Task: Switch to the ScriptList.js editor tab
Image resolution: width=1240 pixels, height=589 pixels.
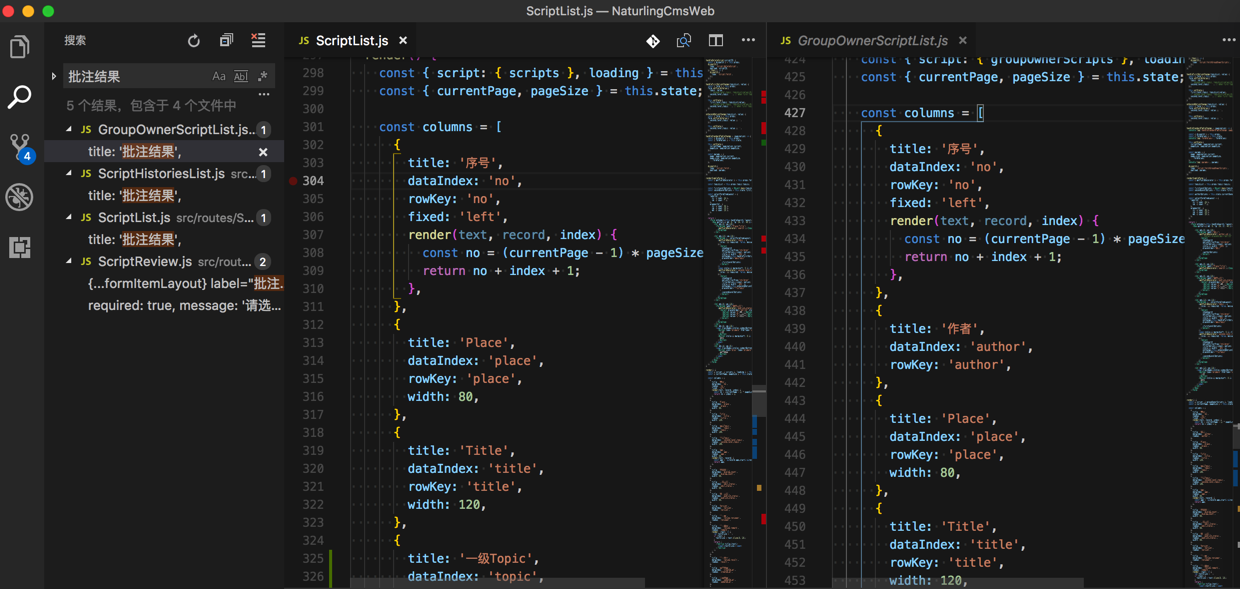Action: pos(351,41)
